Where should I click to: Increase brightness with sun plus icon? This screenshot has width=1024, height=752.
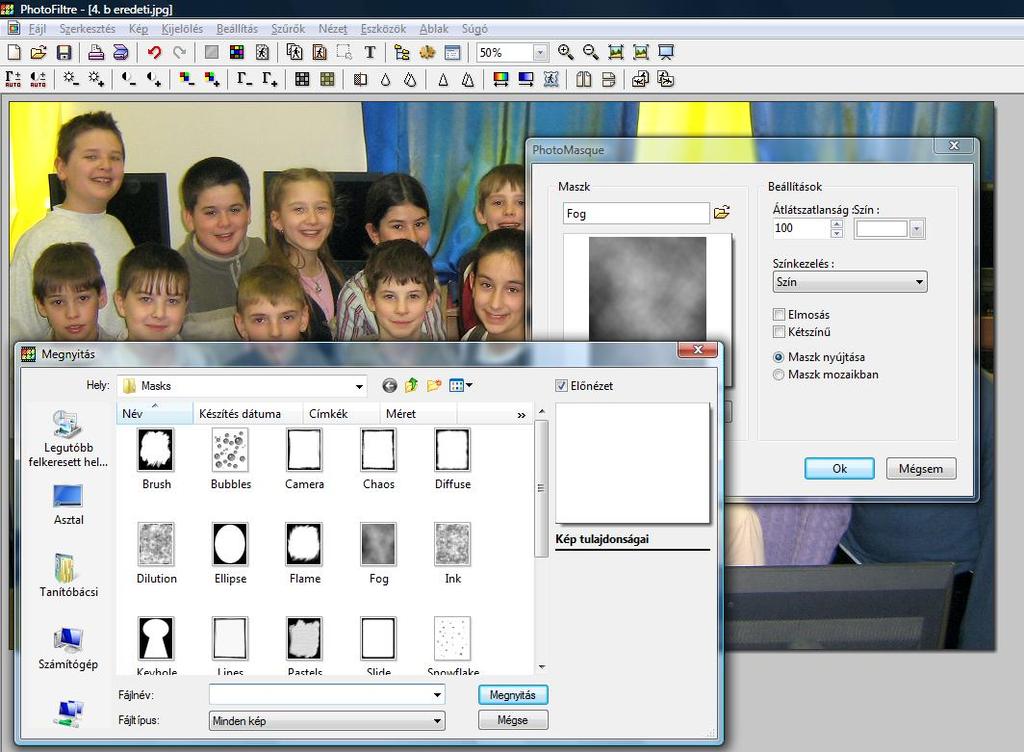coord(96,80)
